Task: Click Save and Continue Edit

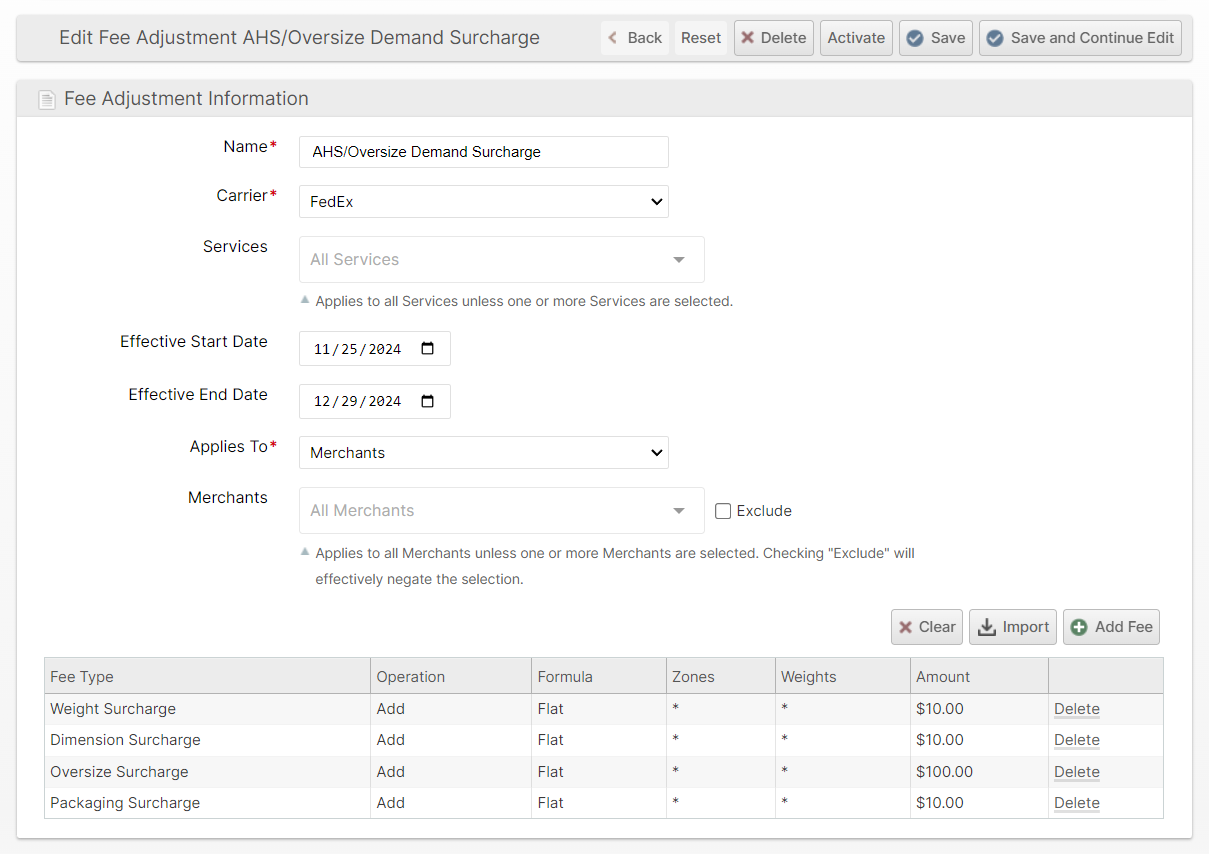Action: click(x=1080, y=38)
